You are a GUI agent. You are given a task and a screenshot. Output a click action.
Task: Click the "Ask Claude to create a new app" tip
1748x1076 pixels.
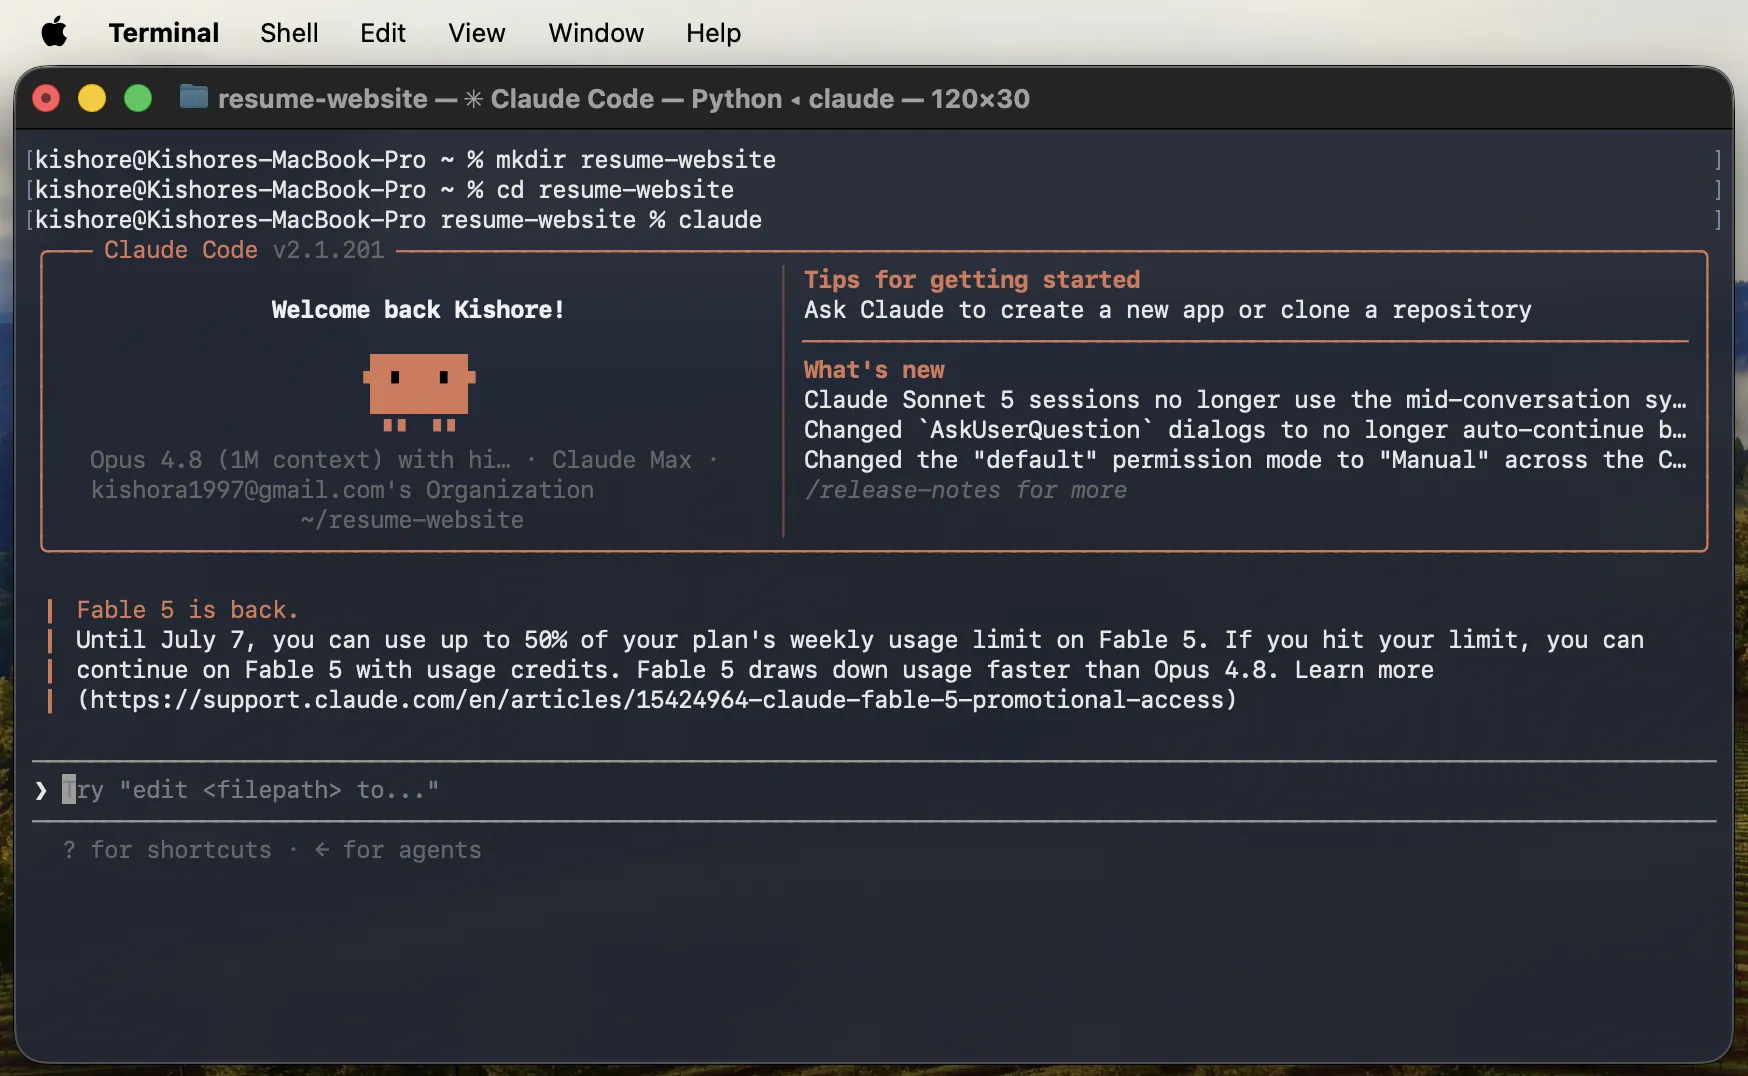[x=1168, y=310]
